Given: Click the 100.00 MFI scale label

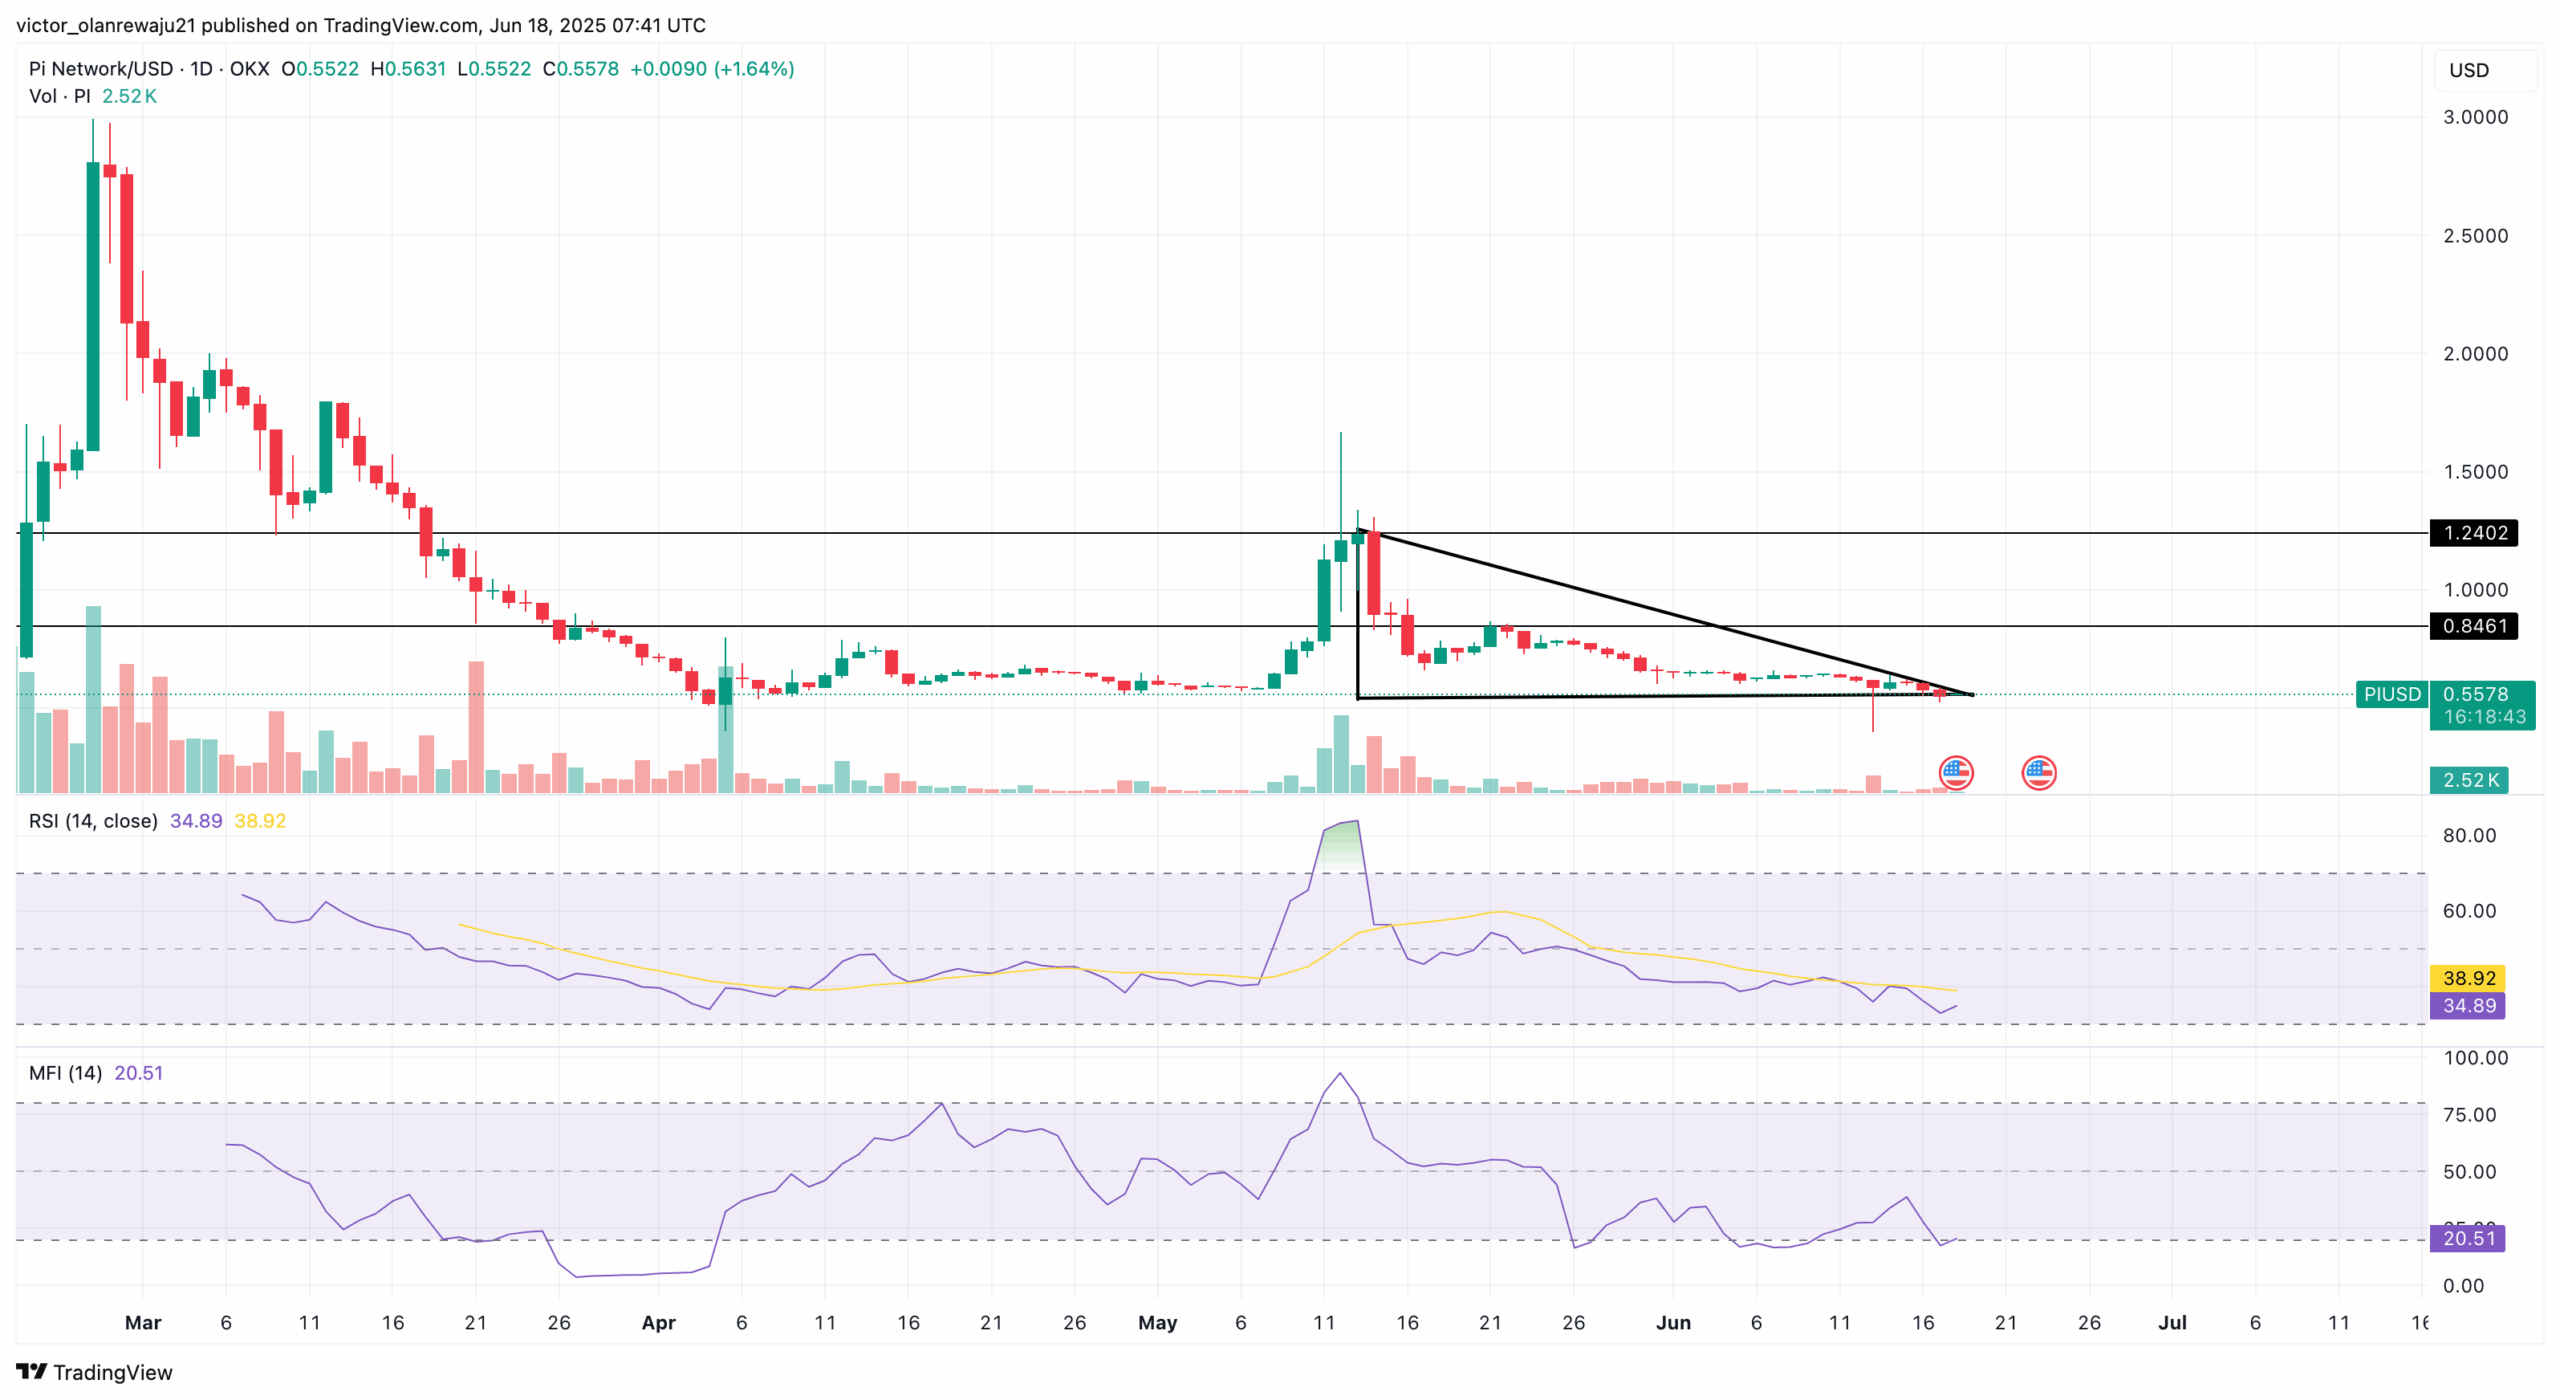Looking at the screenshot, I should (x=2475, y=1058).
